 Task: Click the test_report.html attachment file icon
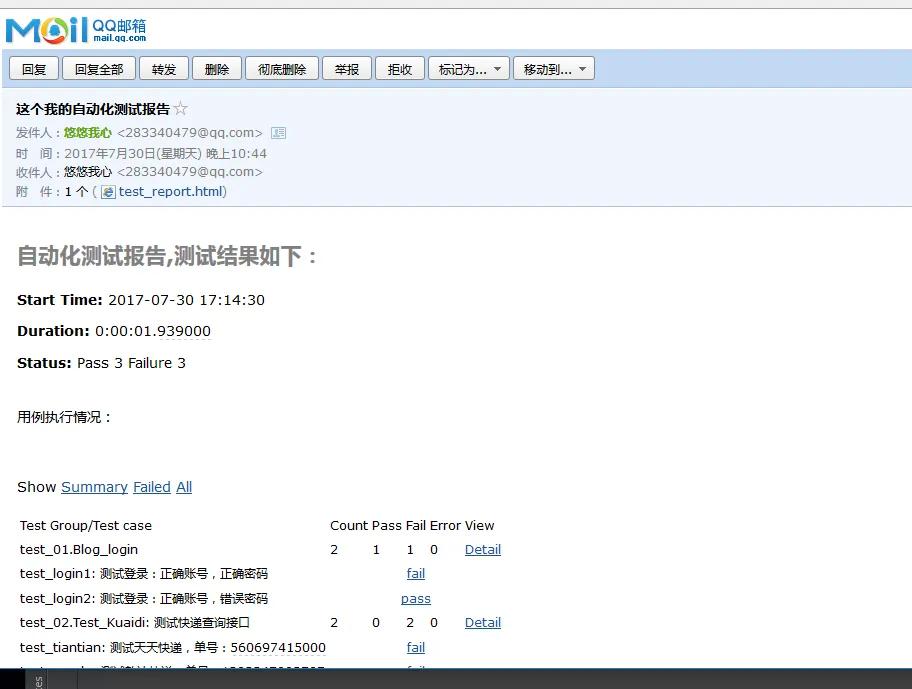click(x=108, y=192)
